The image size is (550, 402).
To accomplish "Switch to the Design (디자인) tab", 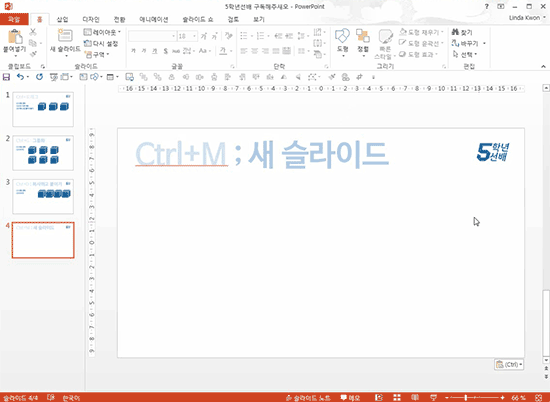I will click(91, 20).
